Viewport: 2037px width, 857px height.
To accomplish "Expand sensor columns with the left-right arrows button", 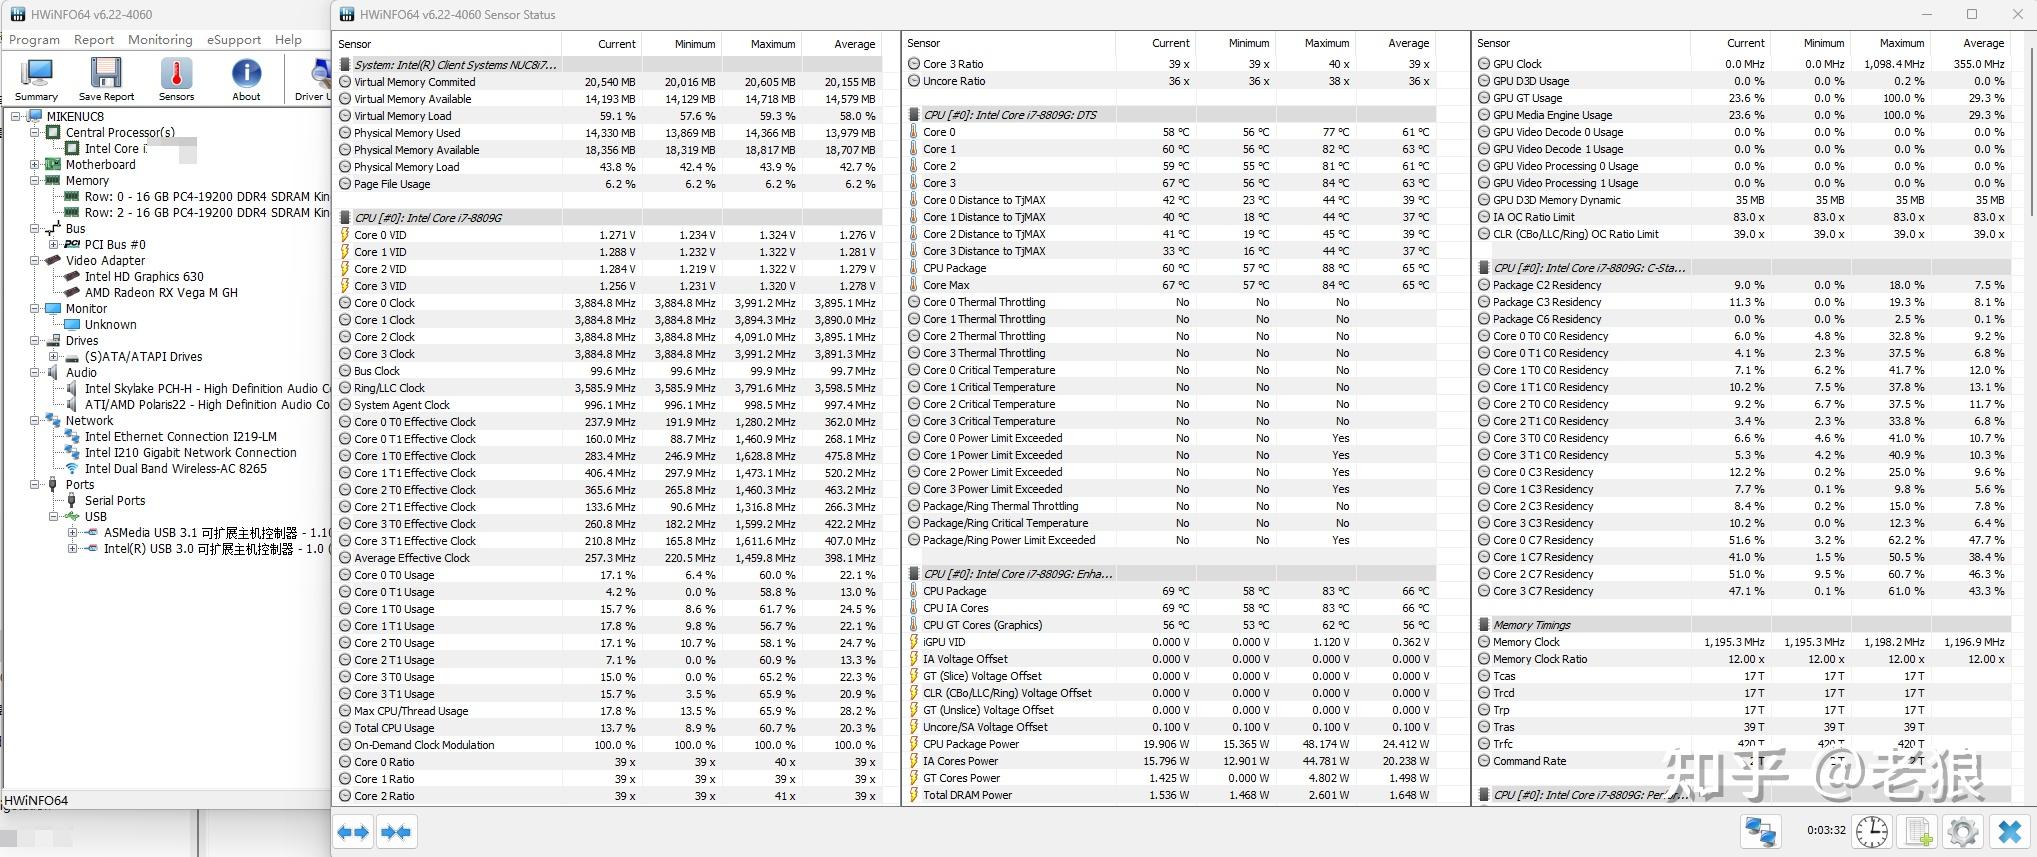I will (x=354, y=831).
